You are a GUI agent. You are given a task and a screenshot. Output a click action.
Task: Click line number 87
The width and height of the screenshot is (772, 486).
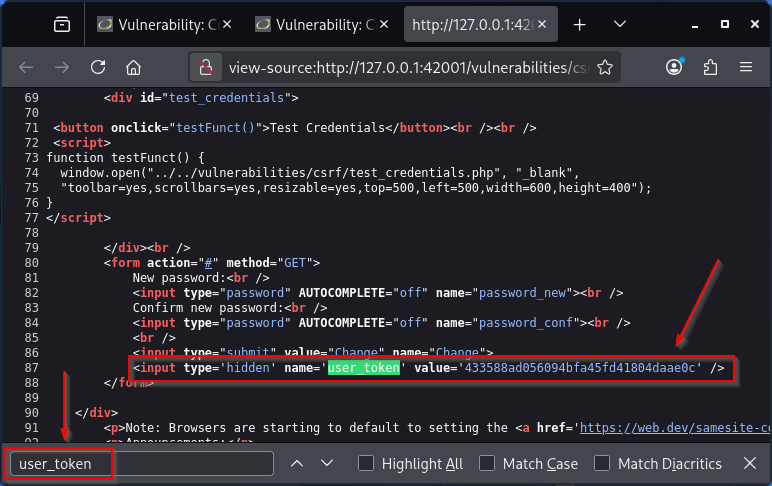pyautogui.click(x=32, y=368)
